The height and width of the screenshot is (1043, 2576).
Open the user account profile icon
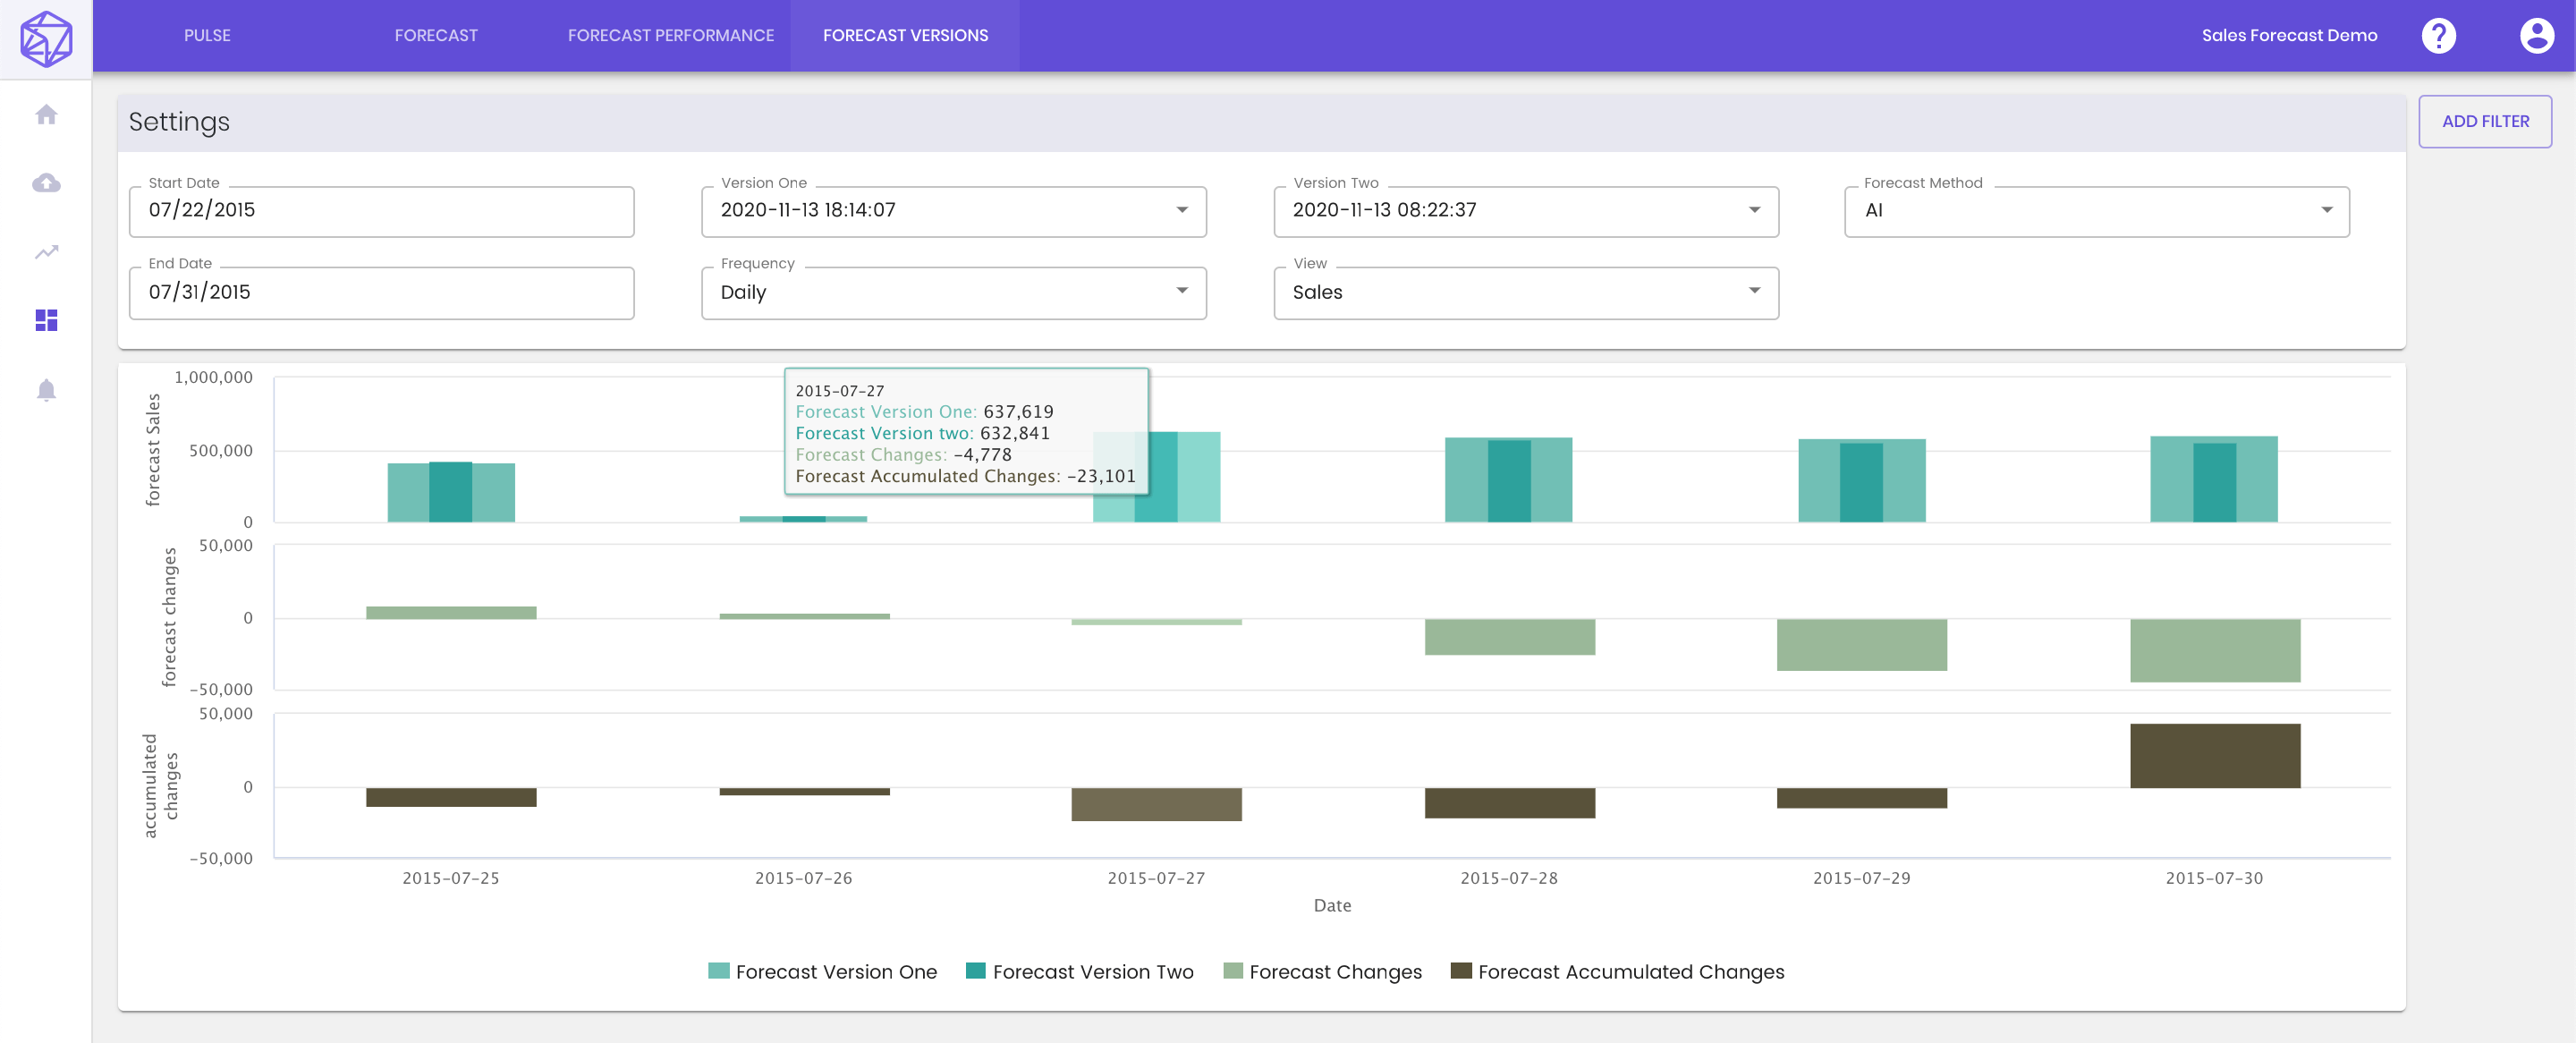tap(2536, 36)
